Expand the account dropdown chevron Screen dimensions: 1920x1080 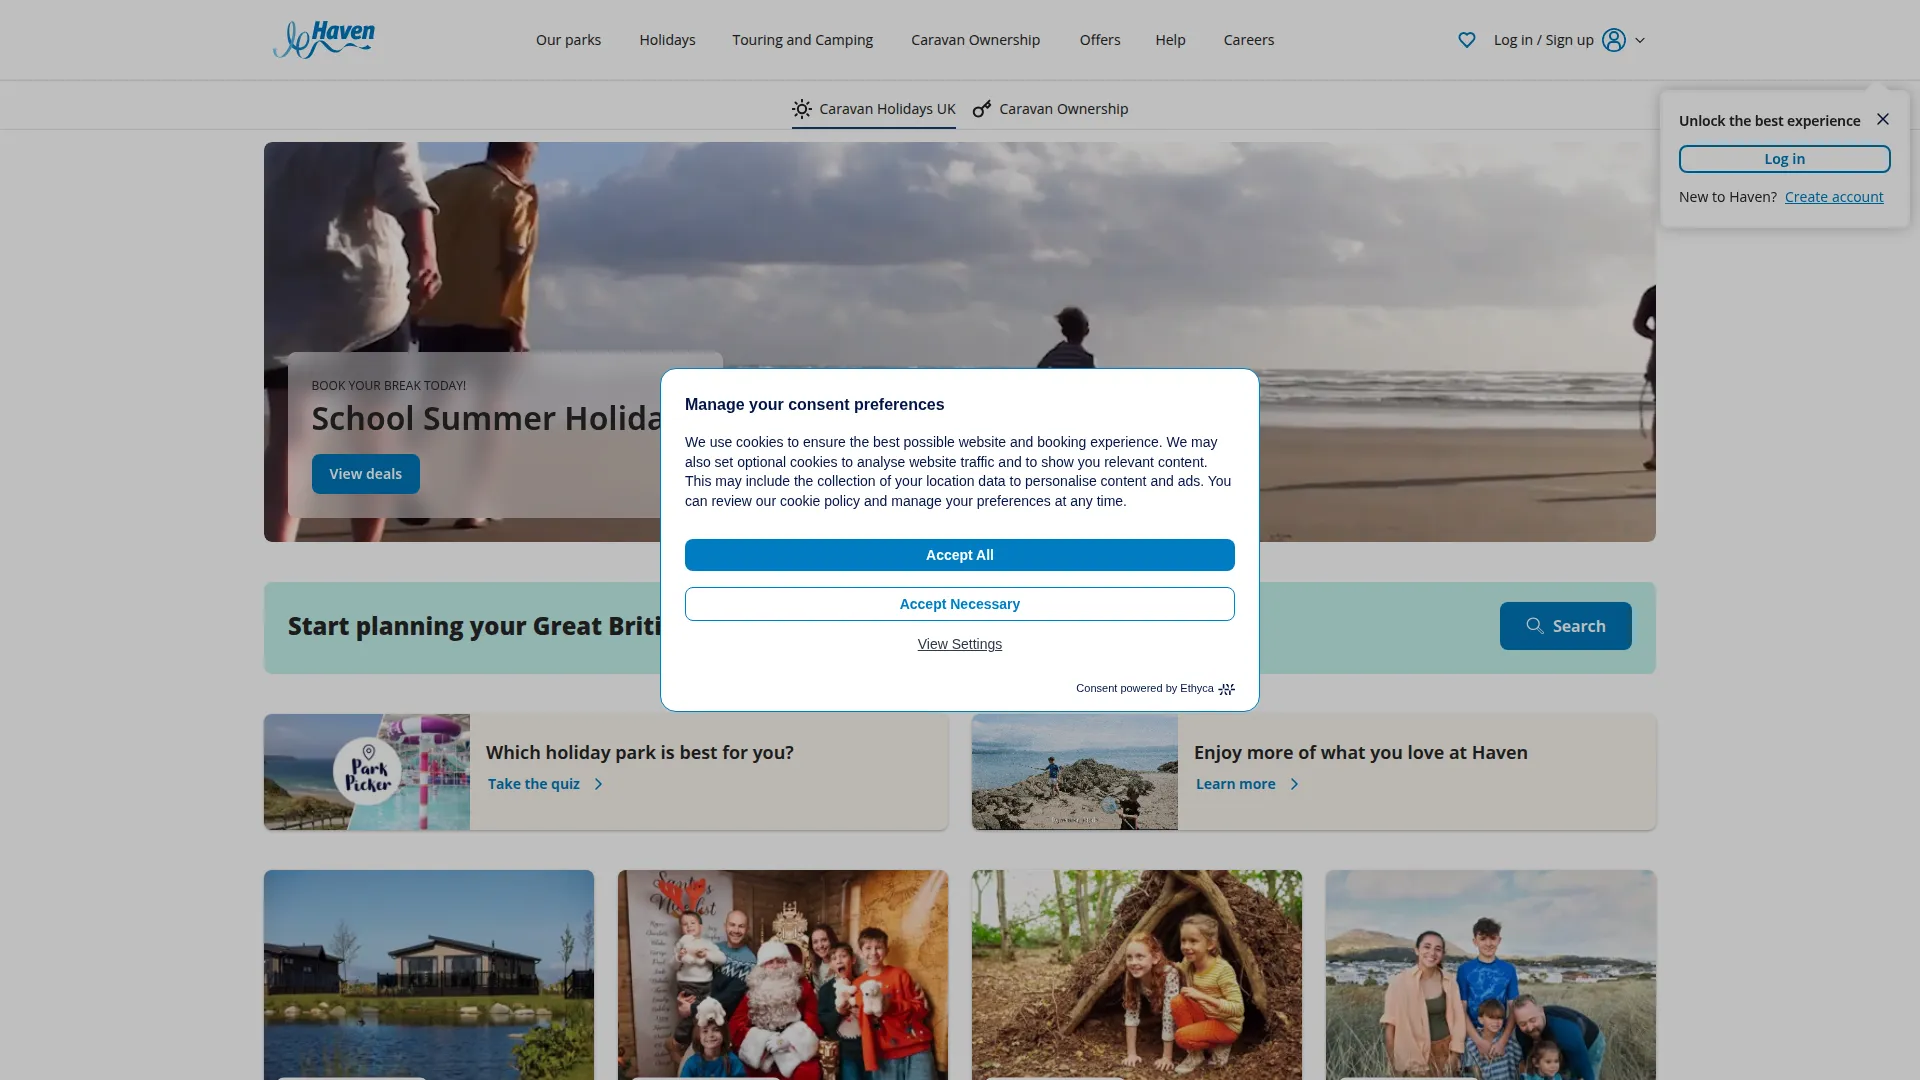point(1640,40)
